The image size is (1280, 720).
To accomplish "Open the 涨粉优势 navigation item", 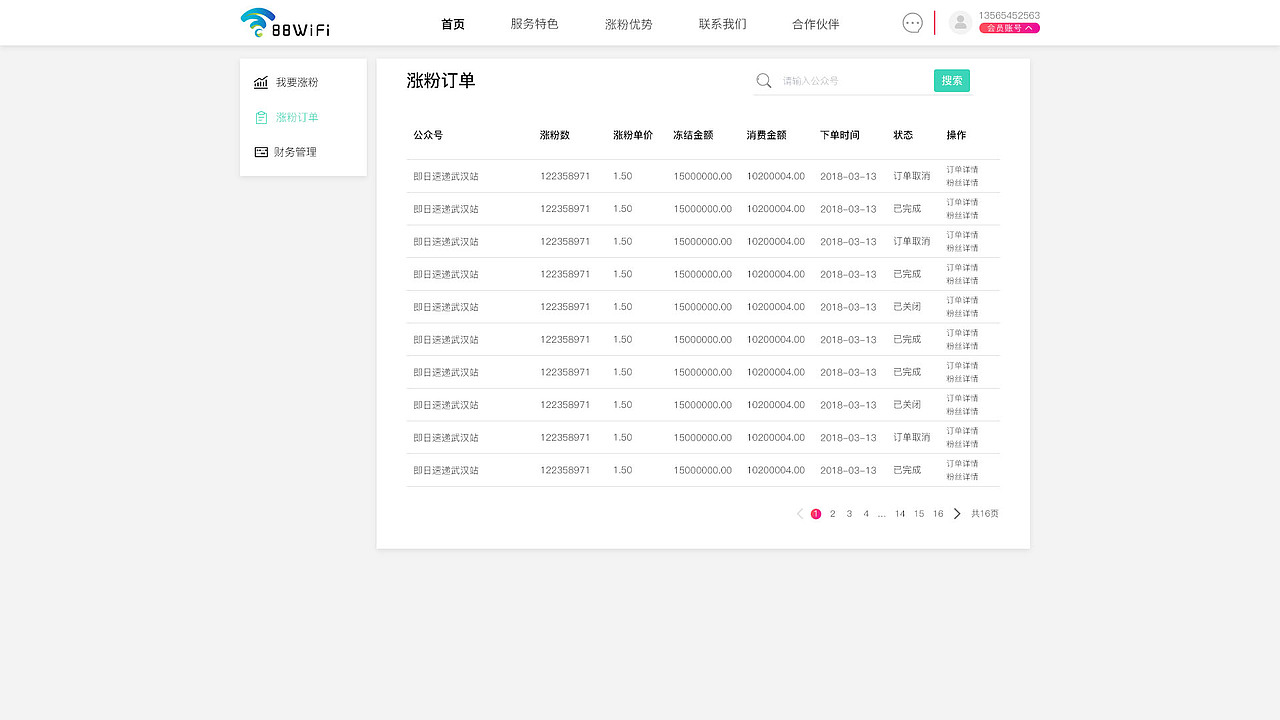I will 628,23.
